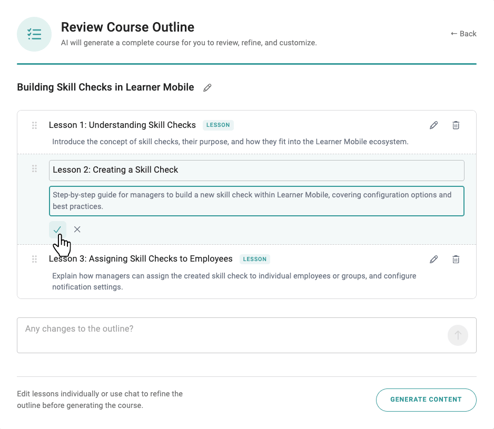Select the Lesson 3 title text
This screenshot has height=429, width=494.
coord(141,259)
